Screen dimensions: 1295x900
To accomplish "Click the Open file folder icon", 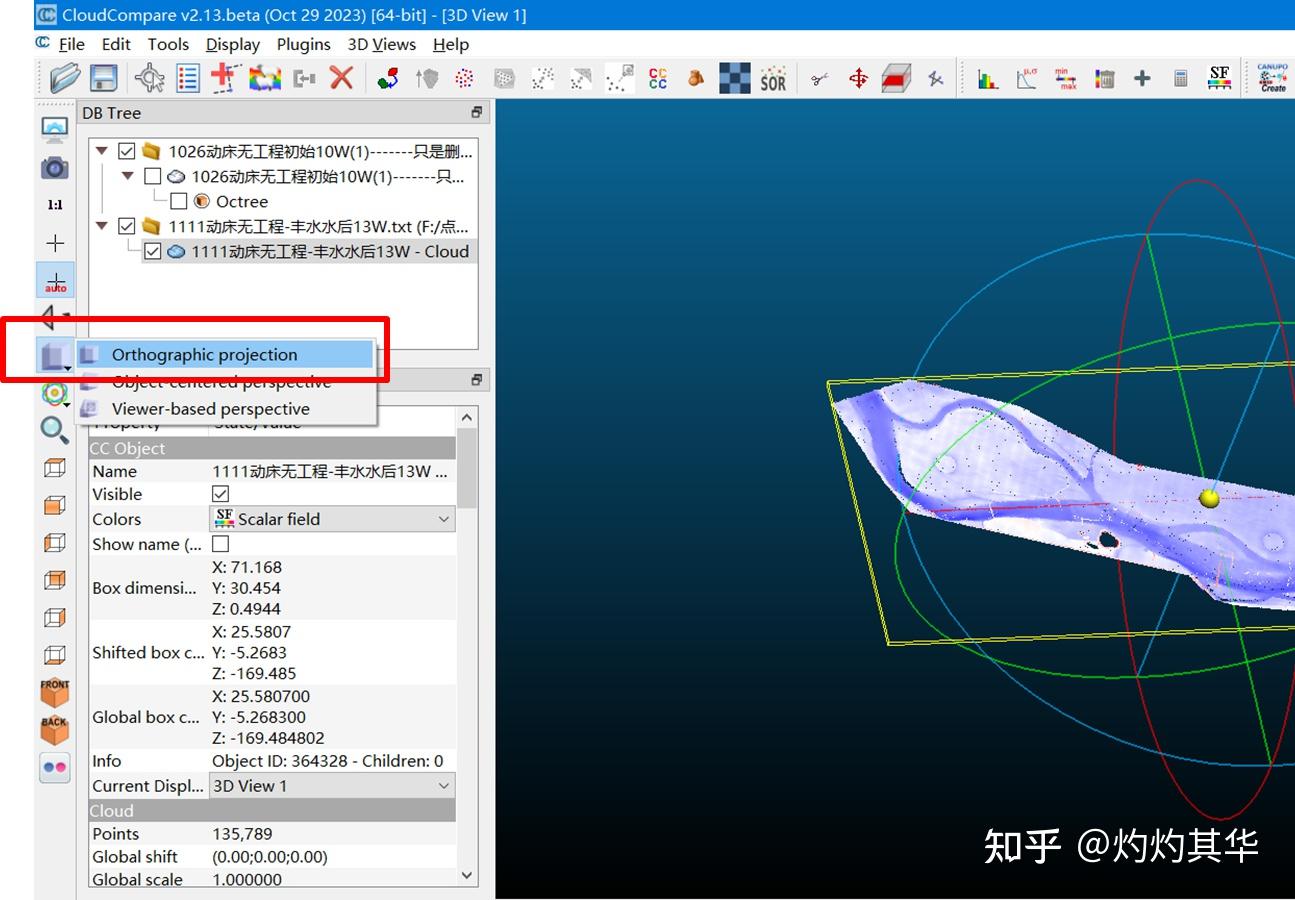I will point(65,78).
